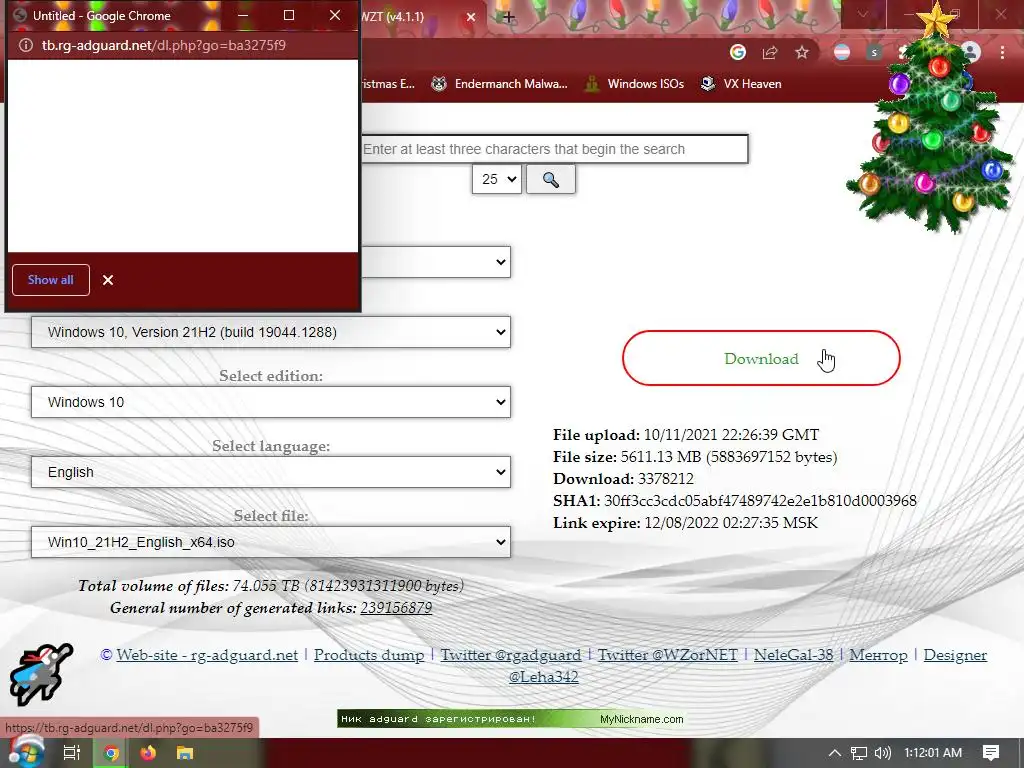Screen dimensions: 1024x768
Task: Open the notification center icon
Action: pos(991,753)
